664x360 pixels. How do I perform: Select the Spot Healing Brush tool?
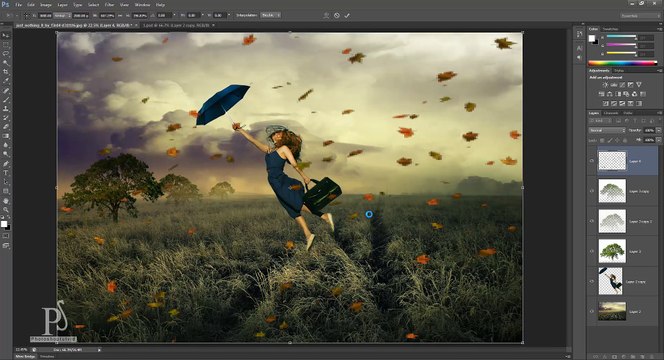(x=6, y=91)
